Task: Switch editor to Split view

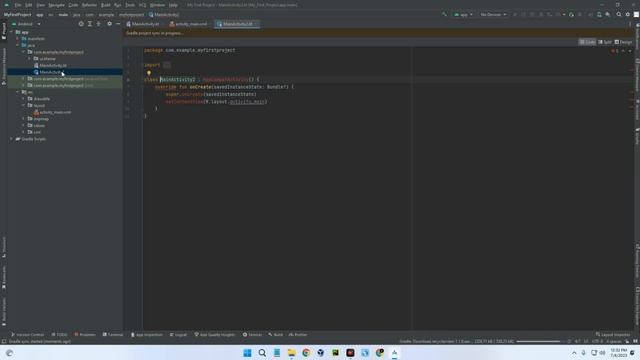Action: click(x=605, y=42)
